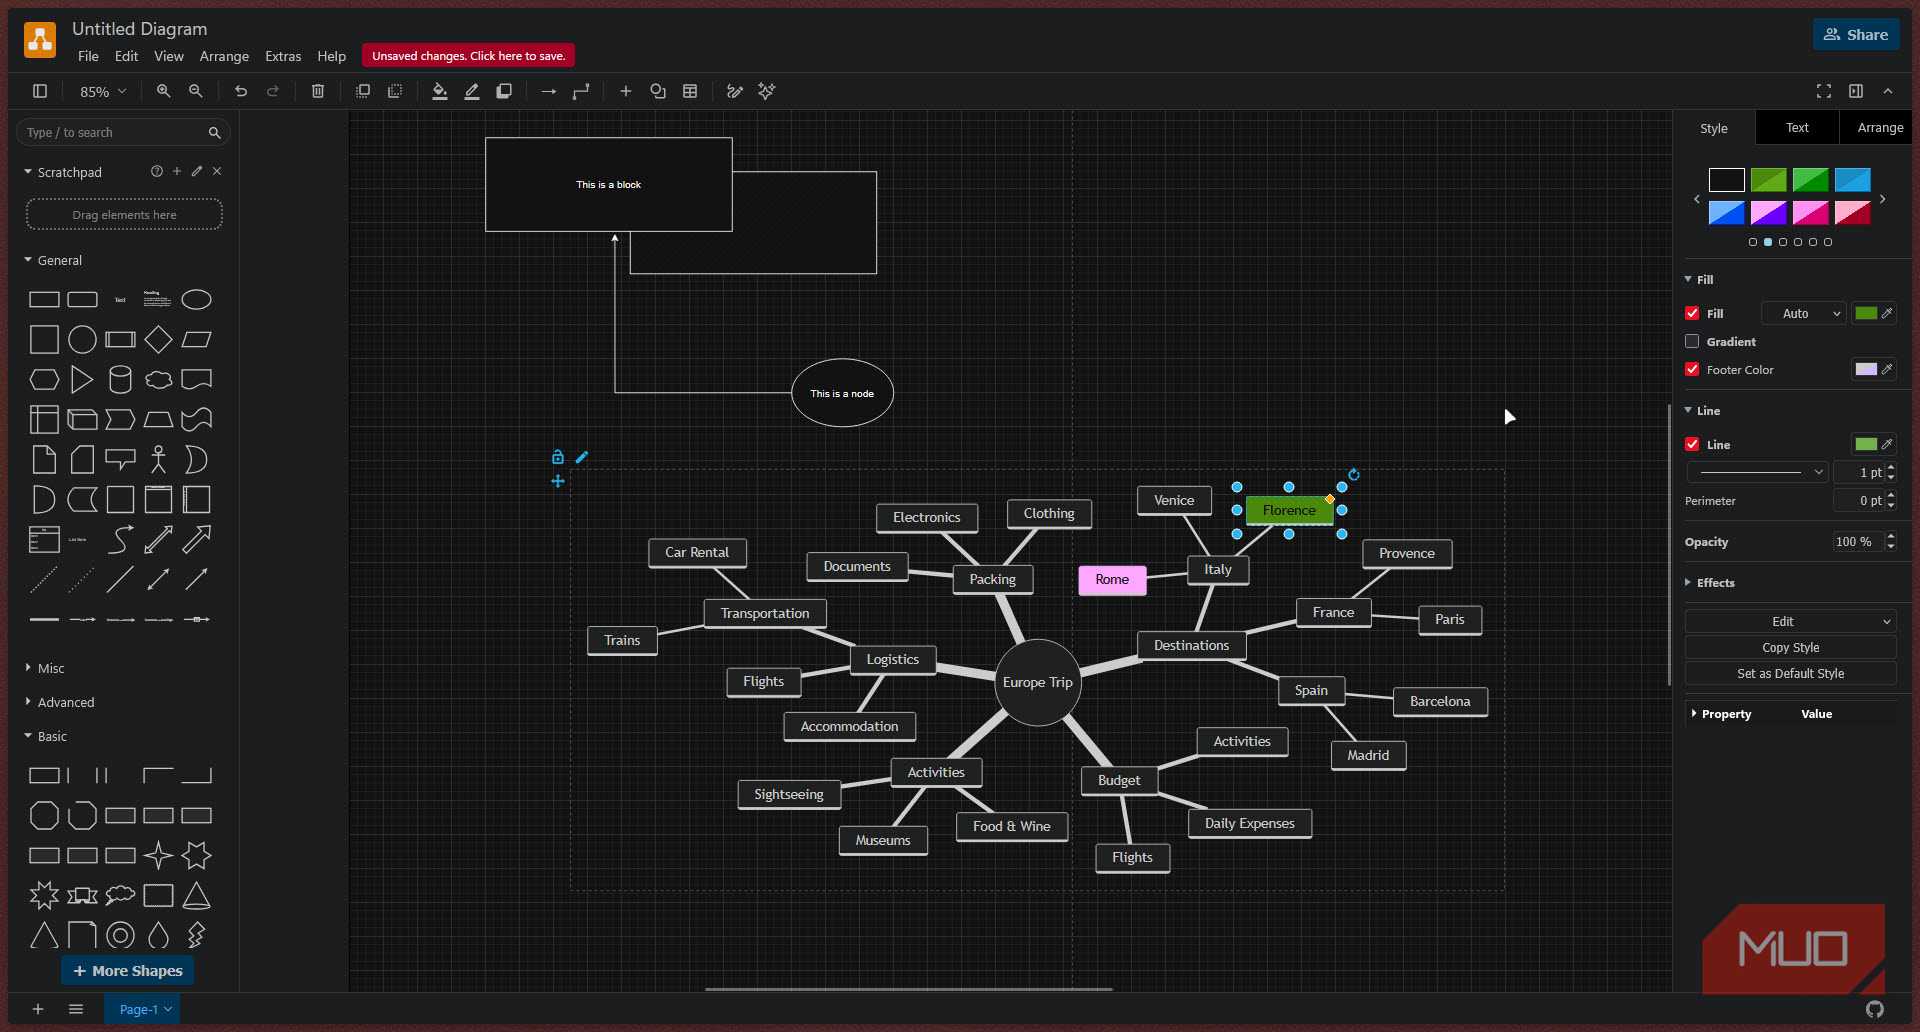The image size is (1920, 1032).
Task: Open line color pencil tool
Action: pos(472,91)
